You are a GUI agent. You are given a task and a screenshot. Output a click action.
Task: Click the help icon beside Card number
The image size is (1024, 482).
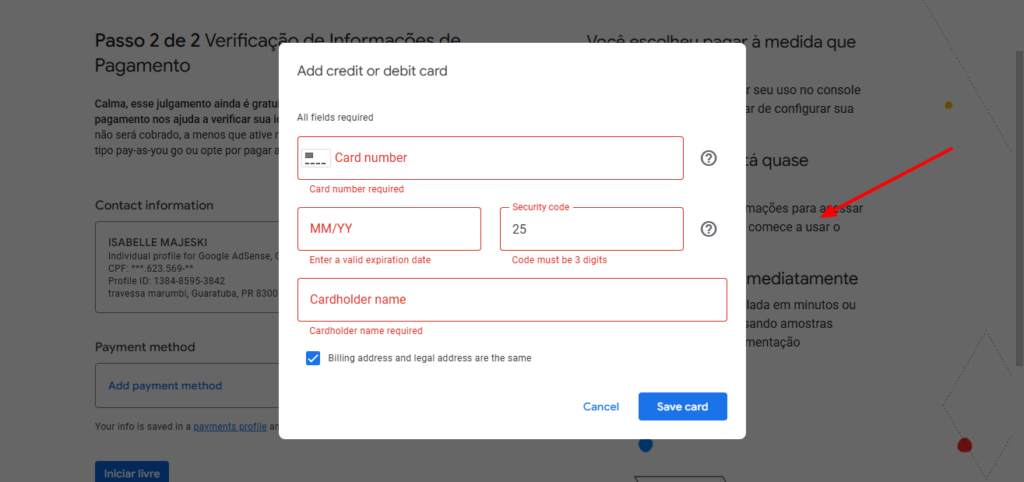(x=709, y=158)
